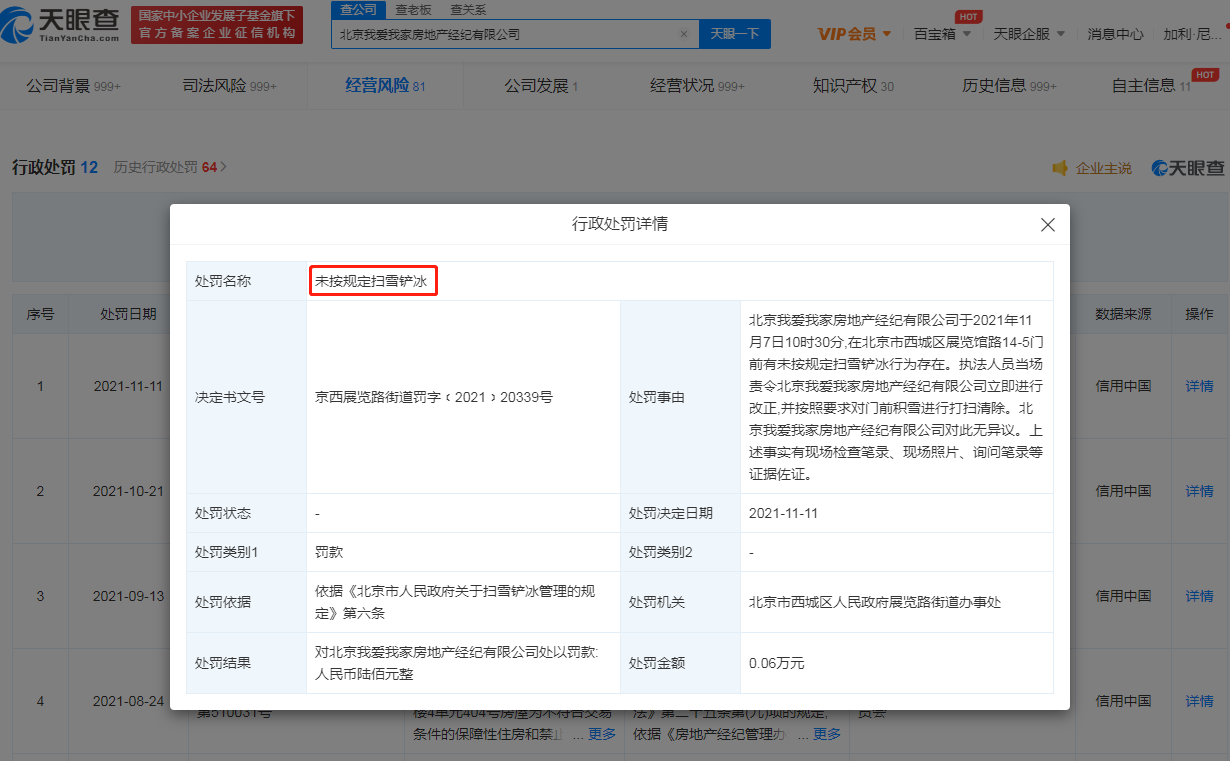Select the 知识产权 tab
1230x761 pixels.
(853, 86)
